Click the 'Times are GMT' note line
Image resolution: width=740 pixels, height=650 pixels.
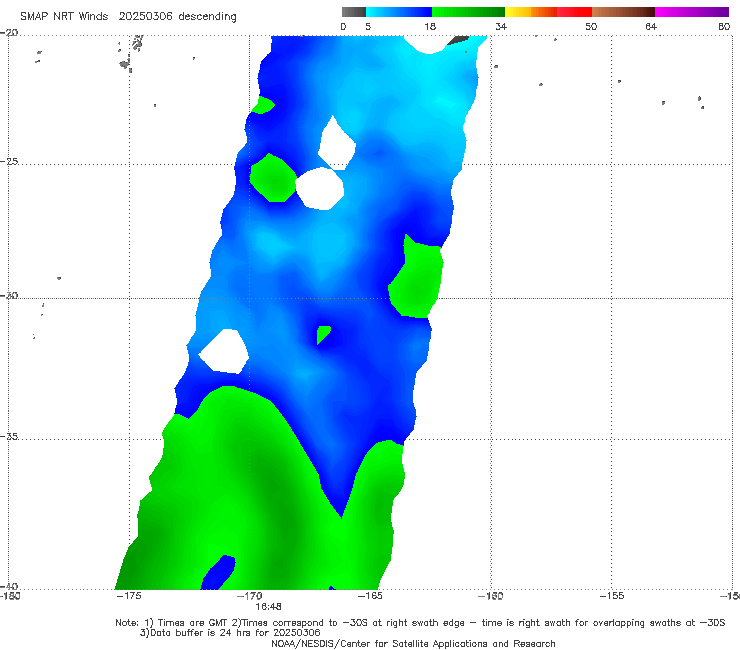420,623
